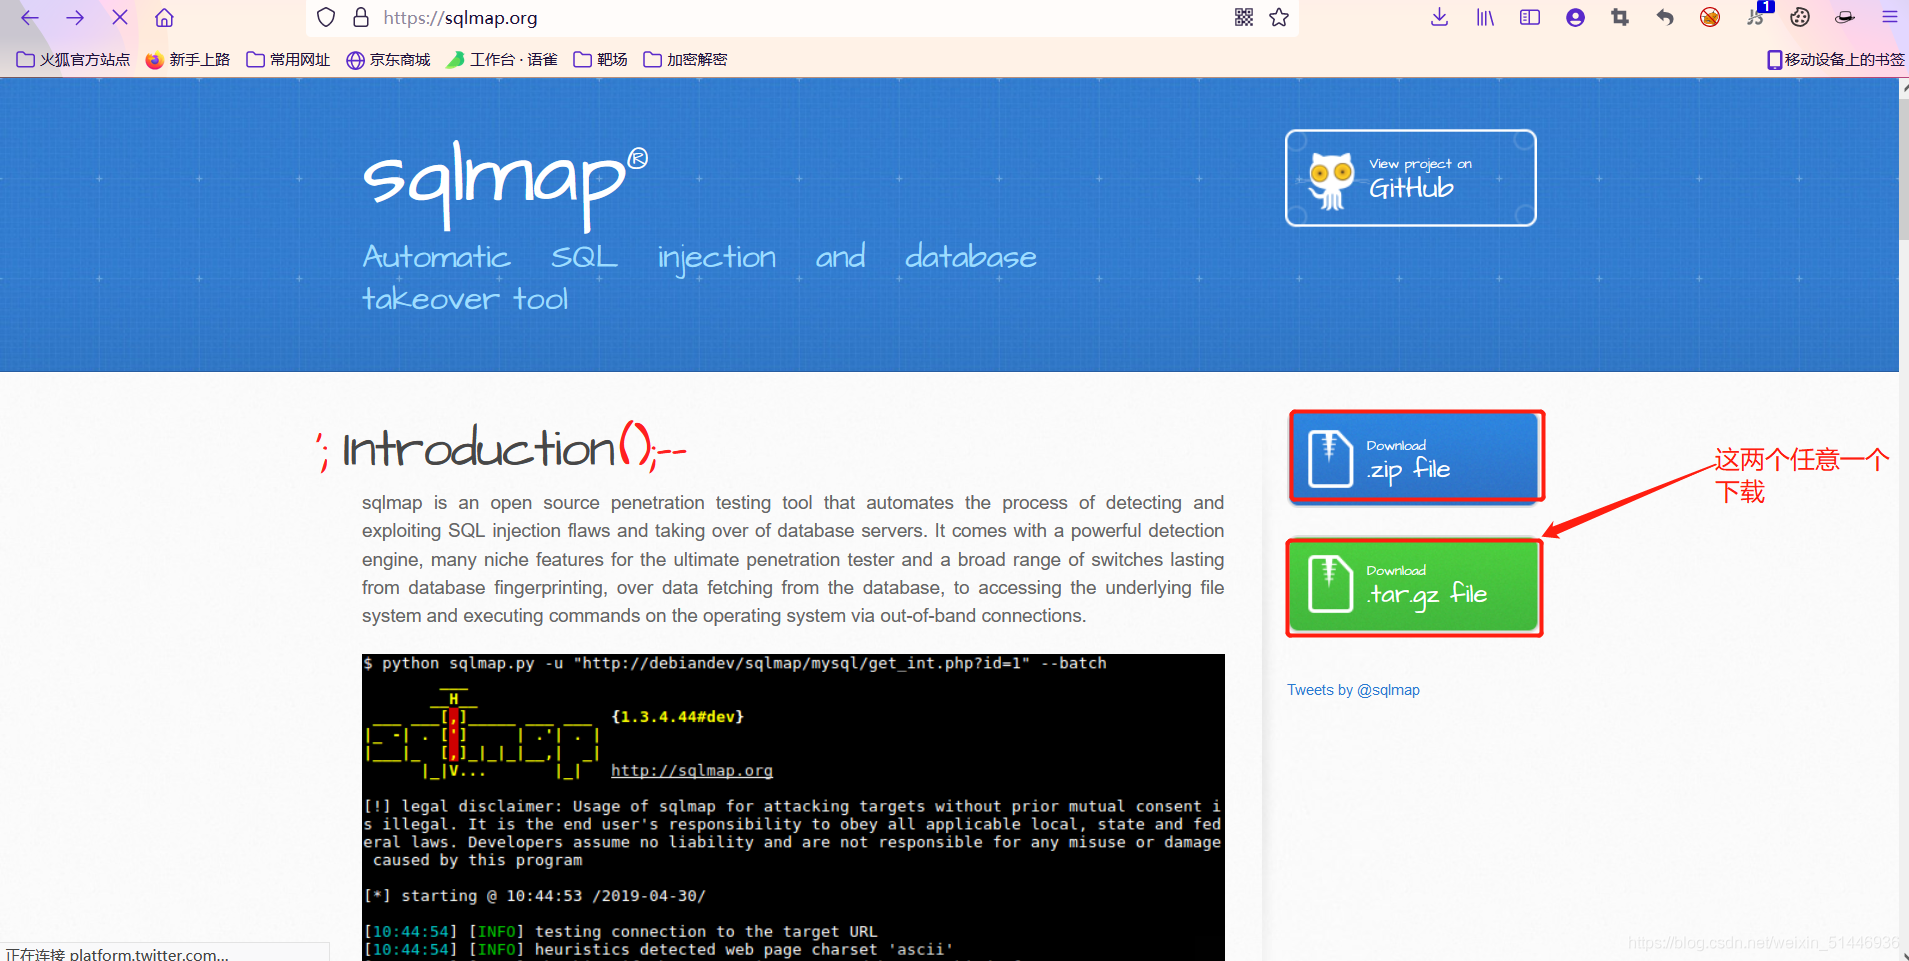The height and width of the screenshot is (961, 1909).
Task: Open the Library bookmarks and history
Action: click(1485, 17)
